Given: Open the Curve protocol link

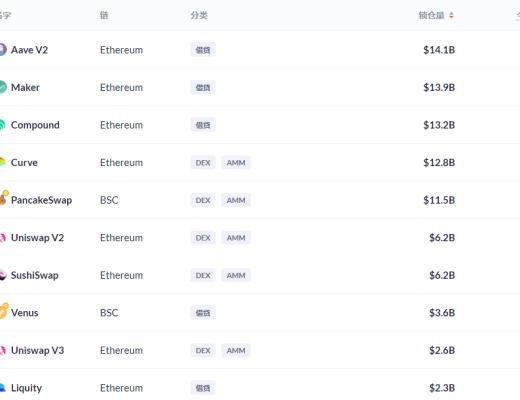Looking at the screenshot, I should tap(24, 162).
